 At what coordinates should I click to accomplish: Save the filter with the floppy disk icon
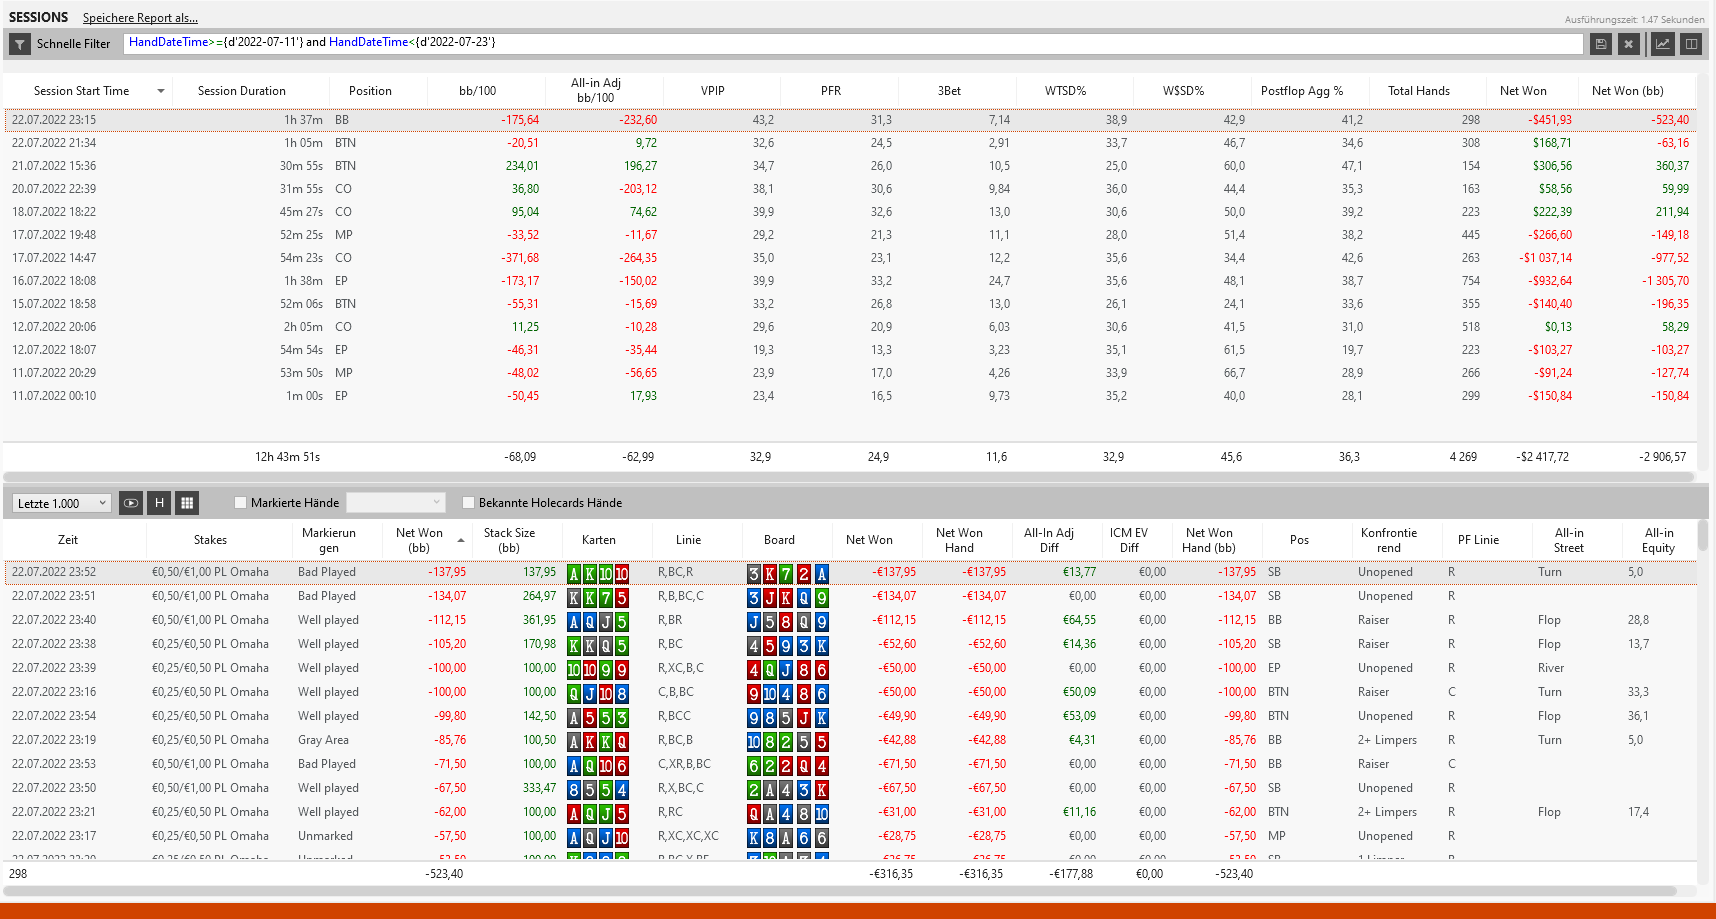(1601, 44)
